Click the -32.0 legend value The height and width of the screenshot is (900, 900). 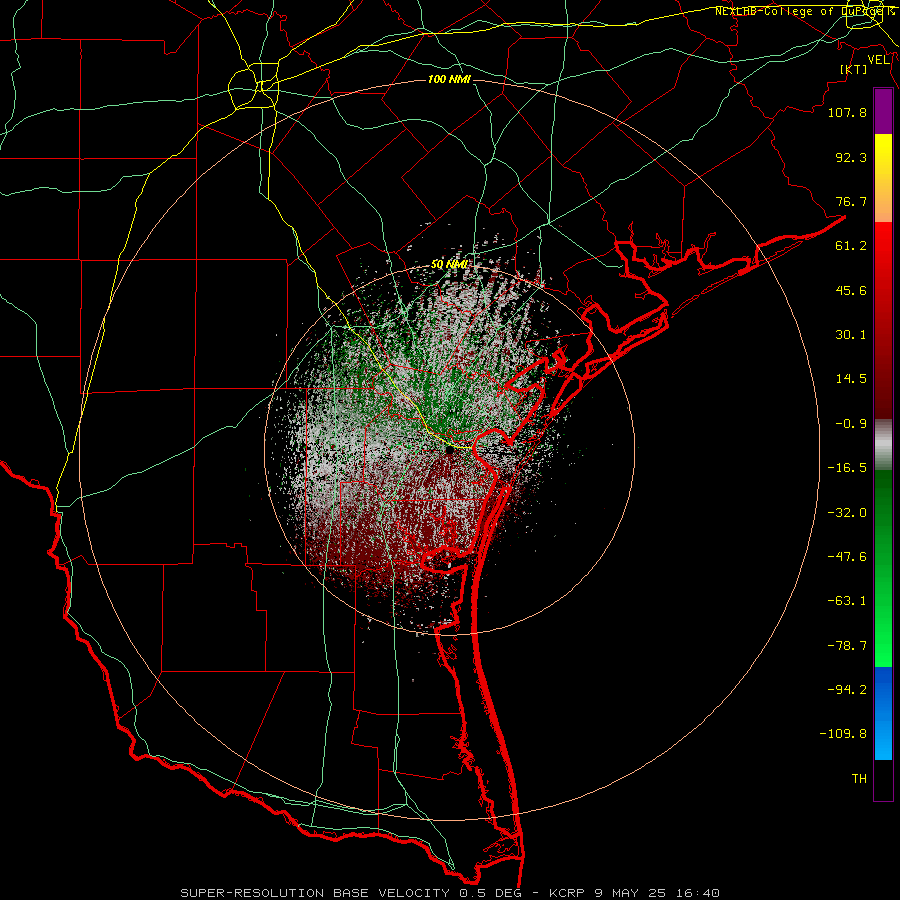tap(847, 513)
